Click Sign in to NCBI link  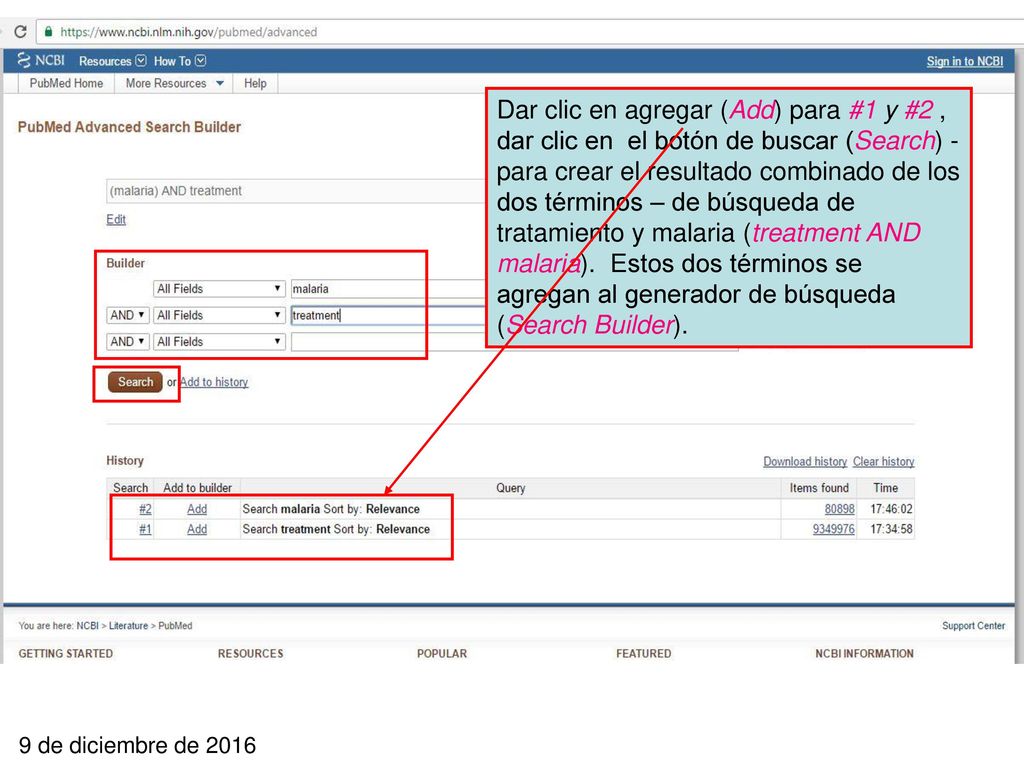pyautogui.click(x=965, y=61)
